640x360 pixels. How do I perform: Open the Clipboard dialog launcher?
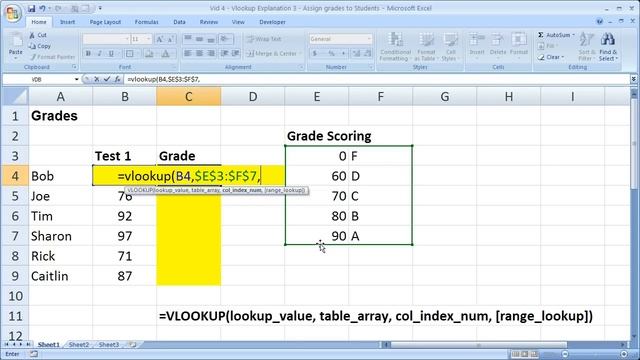[x=74, y=67]
